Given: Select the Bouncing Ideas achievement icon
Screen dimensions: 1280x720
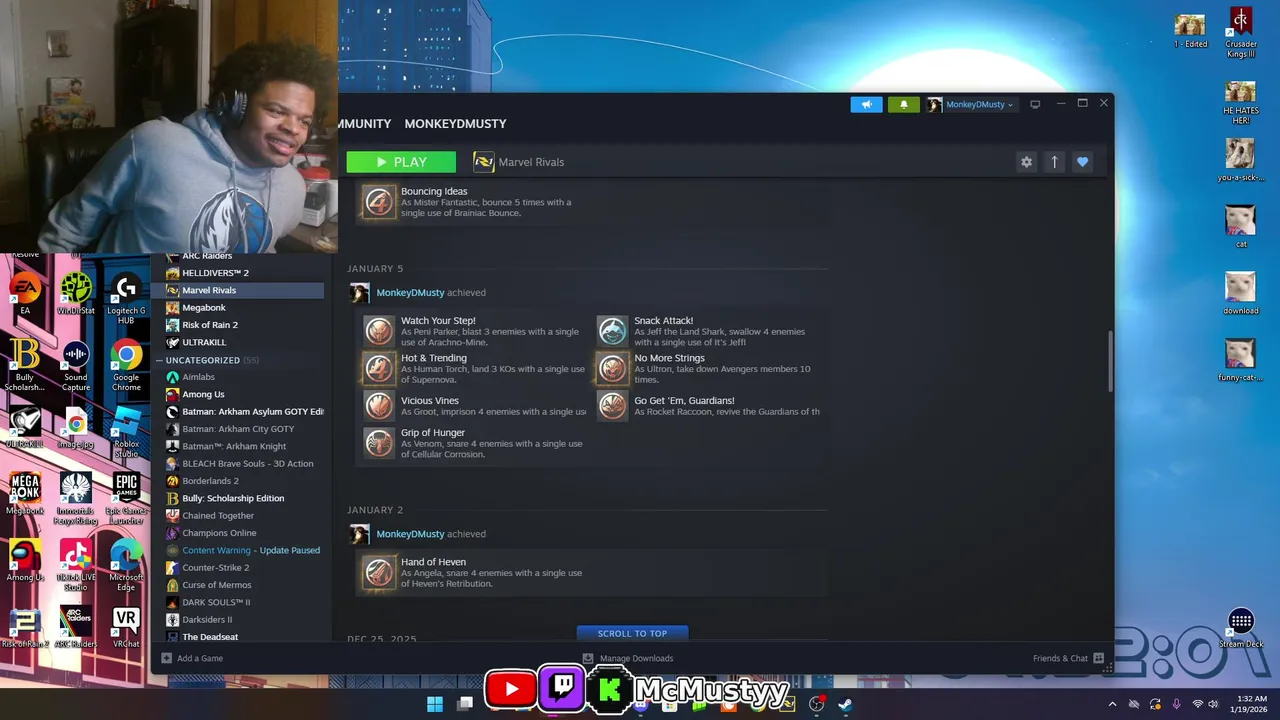Looking at the screenshot, I should 379,202.
